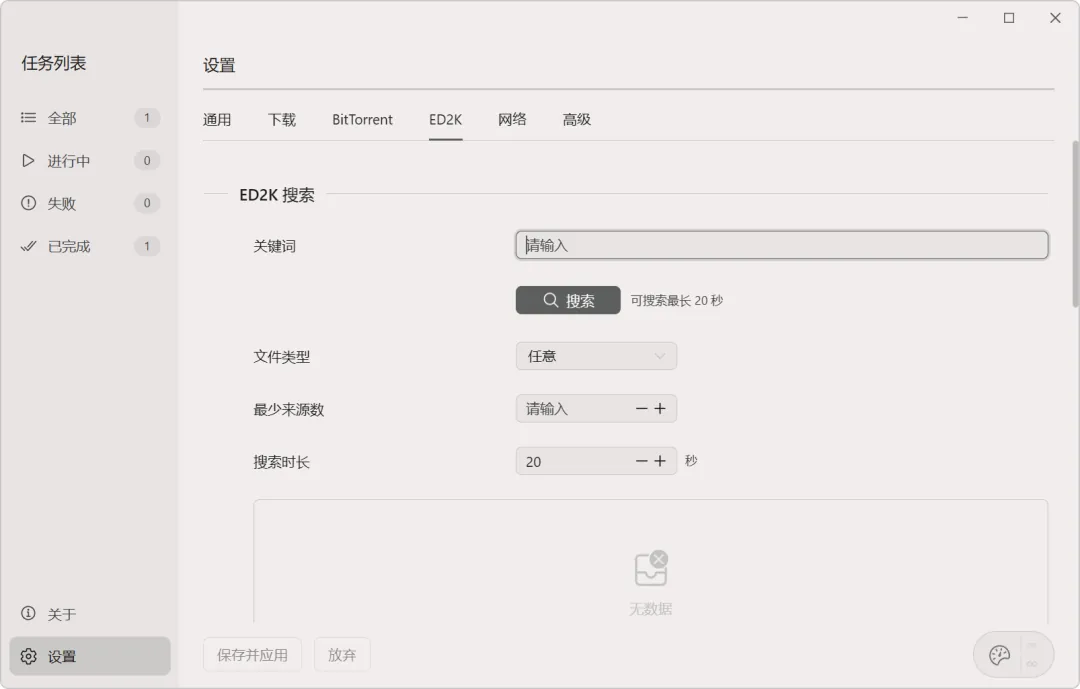1080x689 pixels.
Task: Open the 全部 task list
Action: click(90, 118)
